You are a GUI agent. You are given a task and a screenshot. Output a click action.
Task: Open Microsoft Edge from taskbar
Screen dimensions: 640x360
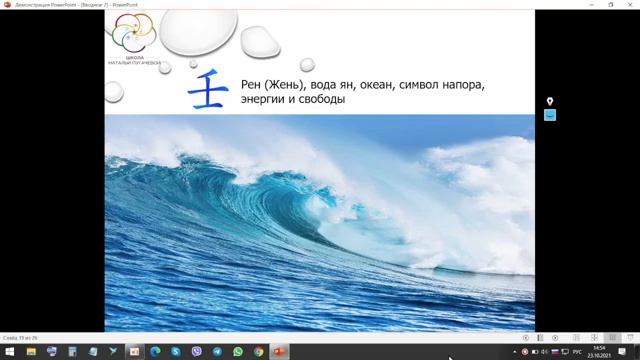[155, 351]
